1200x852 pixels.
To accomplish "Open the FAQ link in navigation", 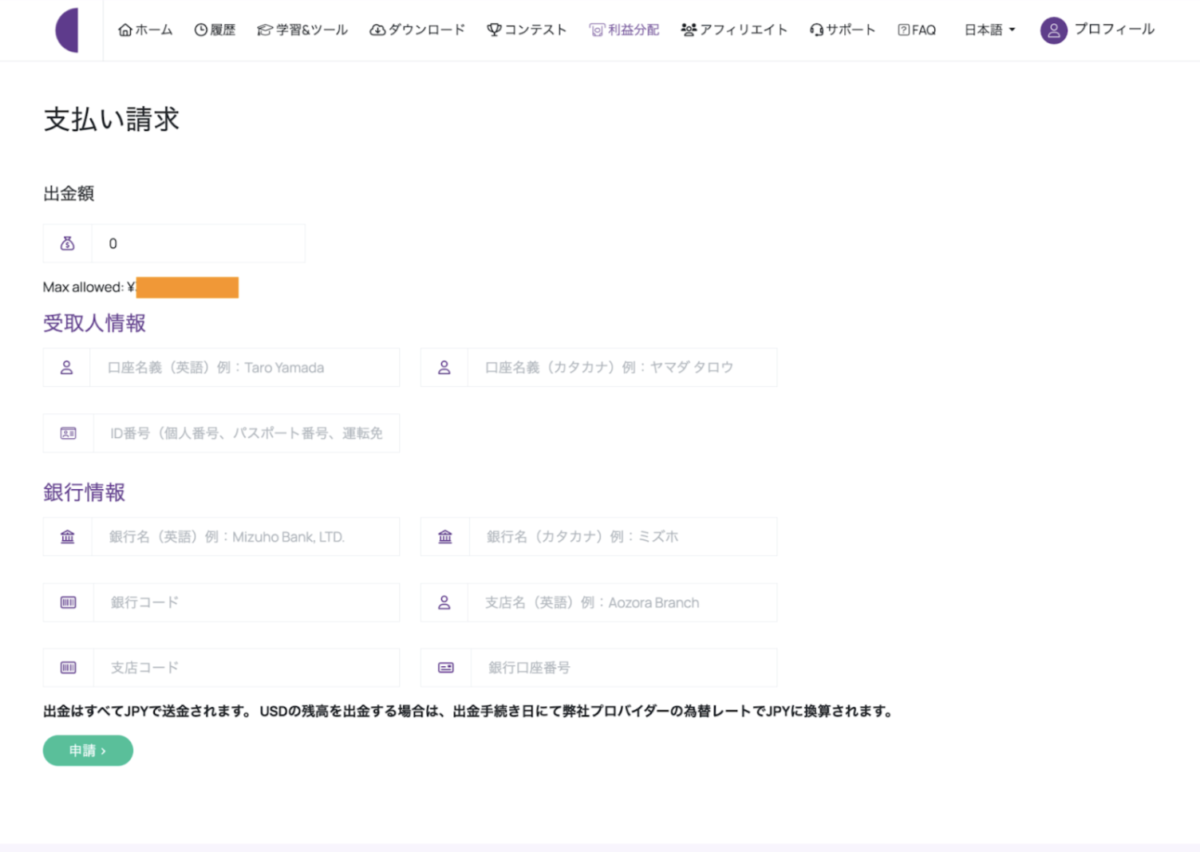I will coord(917,30).
